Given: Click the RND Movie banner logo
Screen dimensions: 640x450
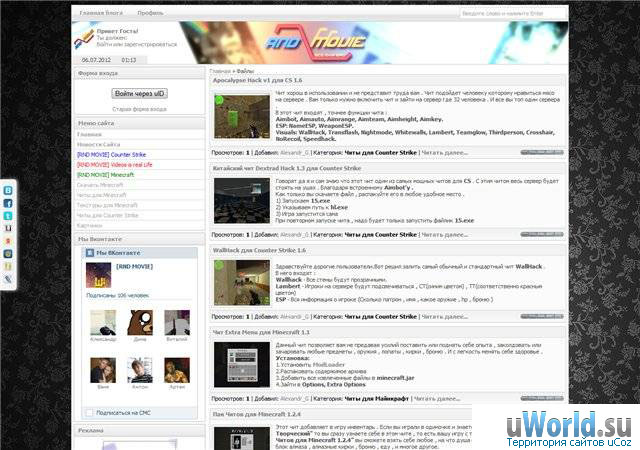Looking at the screenshot, I should coord(316,42).
